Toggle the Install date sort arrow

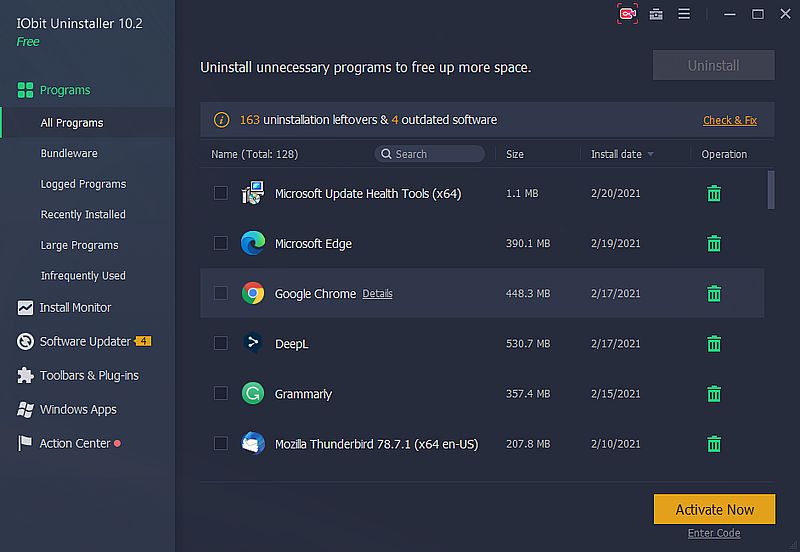pyautogui.click(x=651, y=154)
